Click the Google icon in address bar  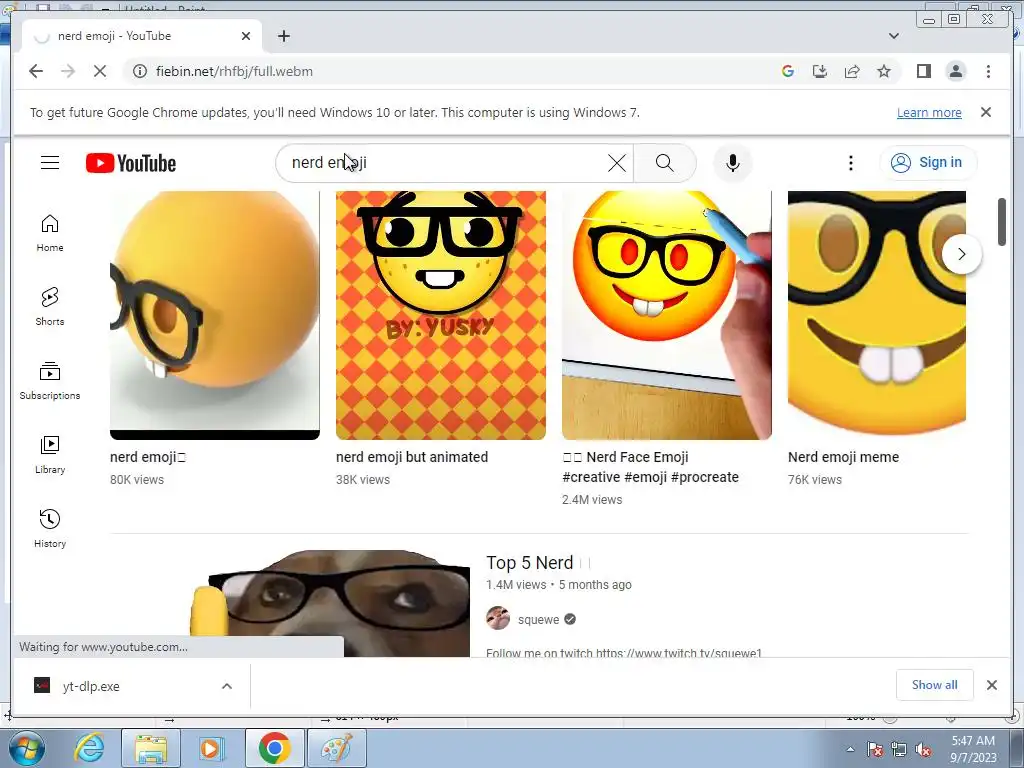click(788, 71)
